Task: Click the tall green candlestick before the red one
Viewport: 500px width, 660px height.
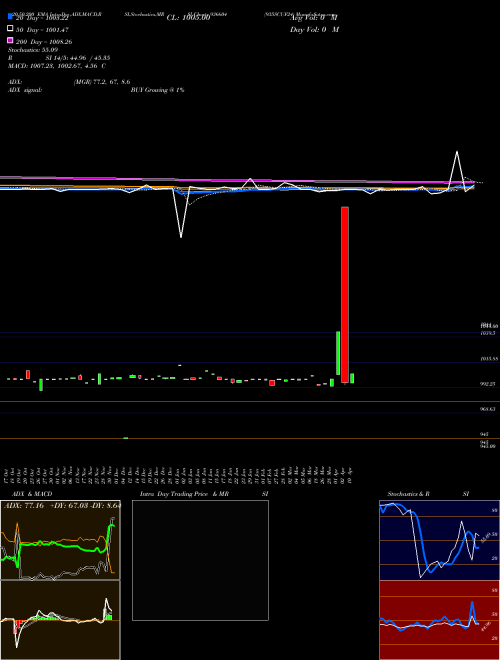Action: (x=338, y=353)
